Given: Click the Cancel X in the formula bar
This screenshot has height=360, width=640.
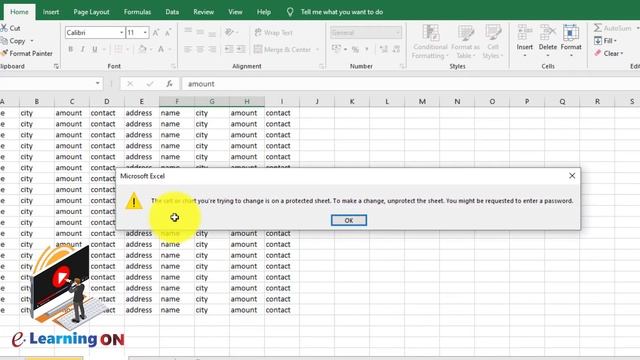Looking at the screenshot, I should [130, 84].
